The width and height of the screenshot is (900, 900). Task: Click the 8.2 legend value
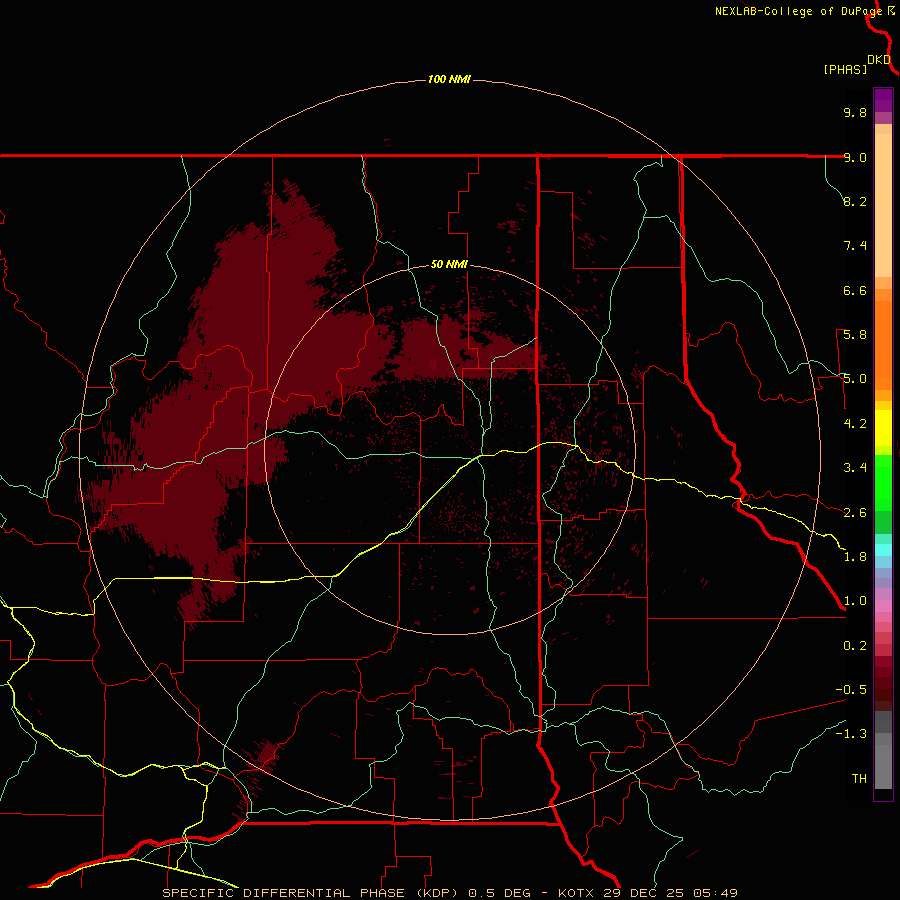click(855, 201)
